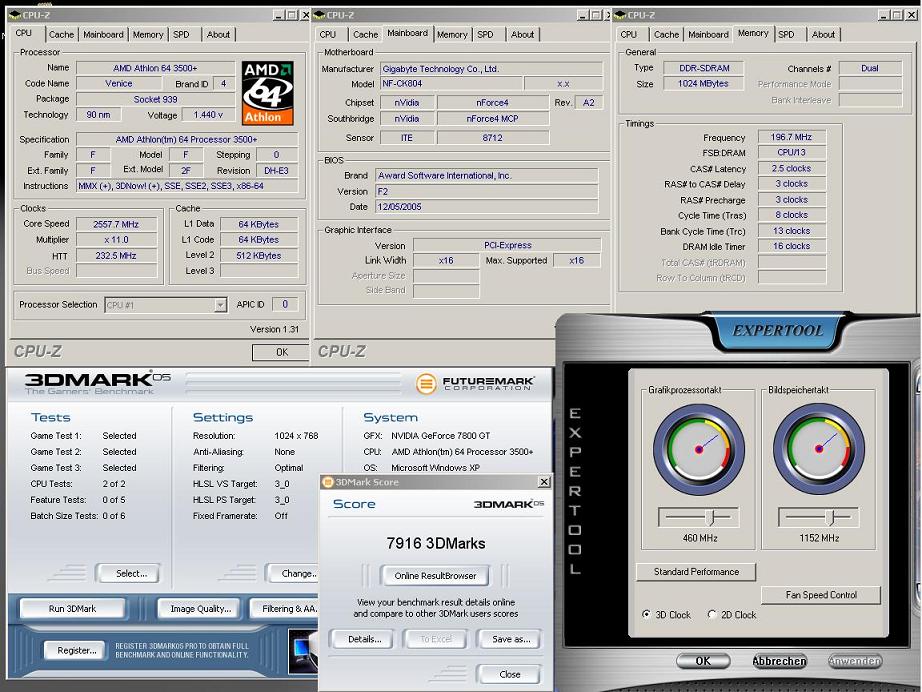The image size is (922, 692).
Task: Click the Package Socket 939 value
Action: pos(155,99)
